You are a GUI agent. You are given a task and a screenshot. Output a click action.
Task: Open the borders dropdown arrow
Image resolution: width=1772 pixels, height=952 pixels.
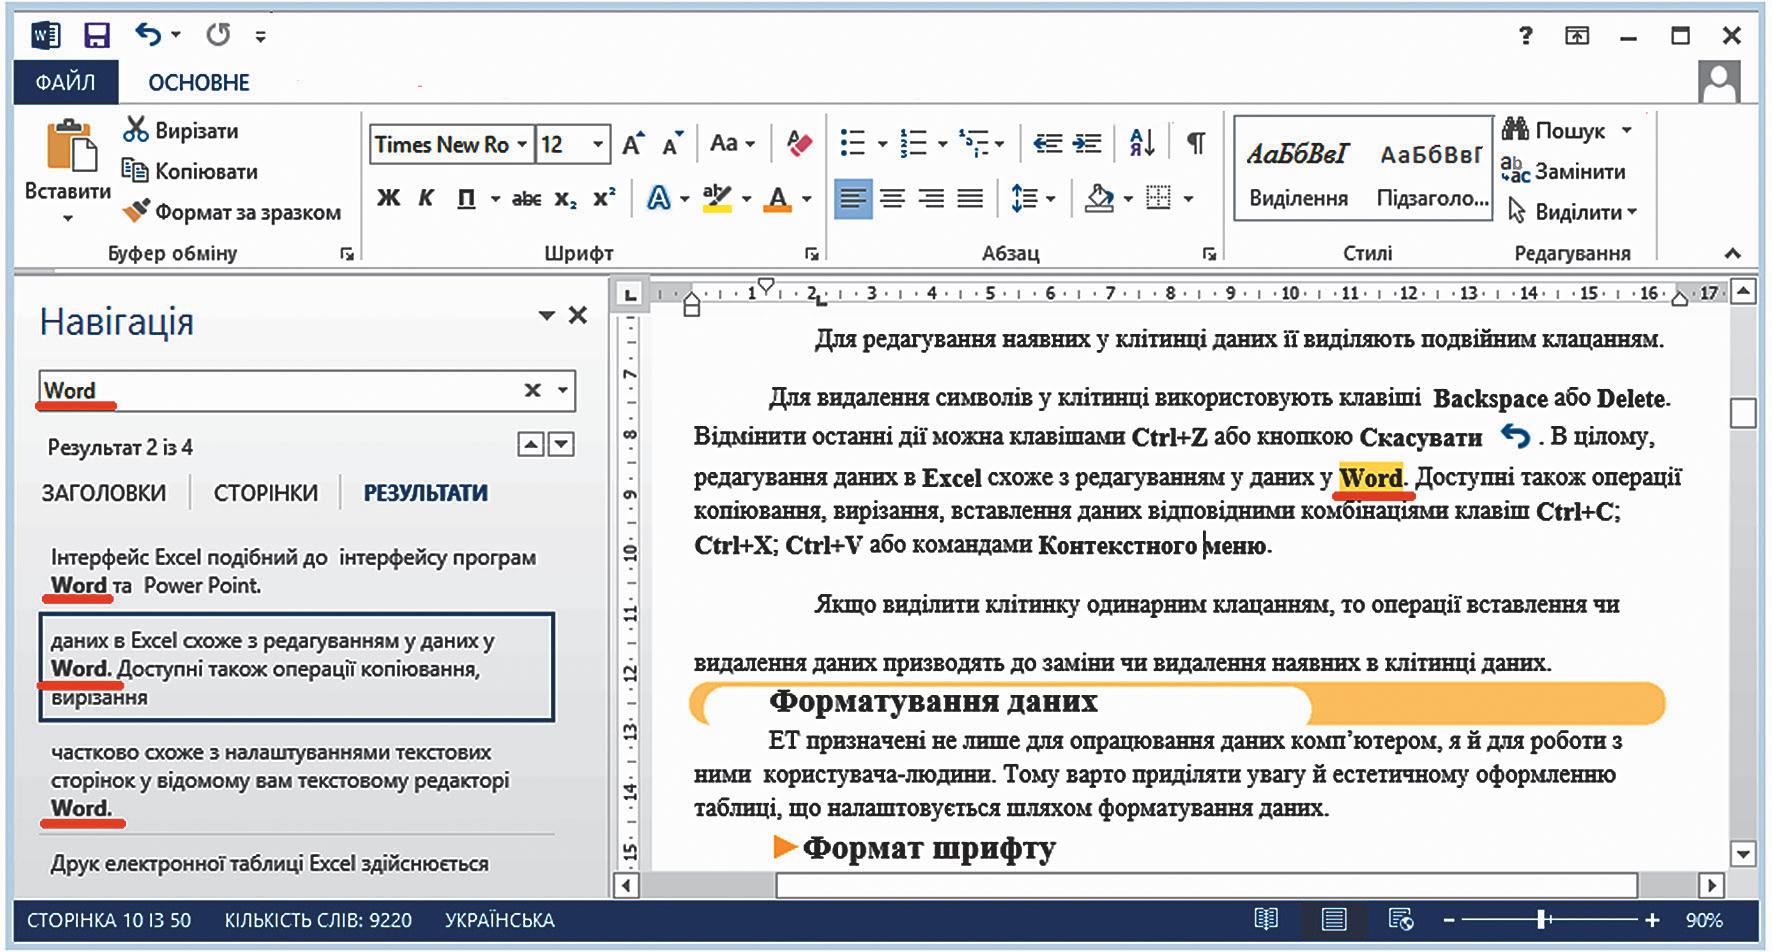1188,198
